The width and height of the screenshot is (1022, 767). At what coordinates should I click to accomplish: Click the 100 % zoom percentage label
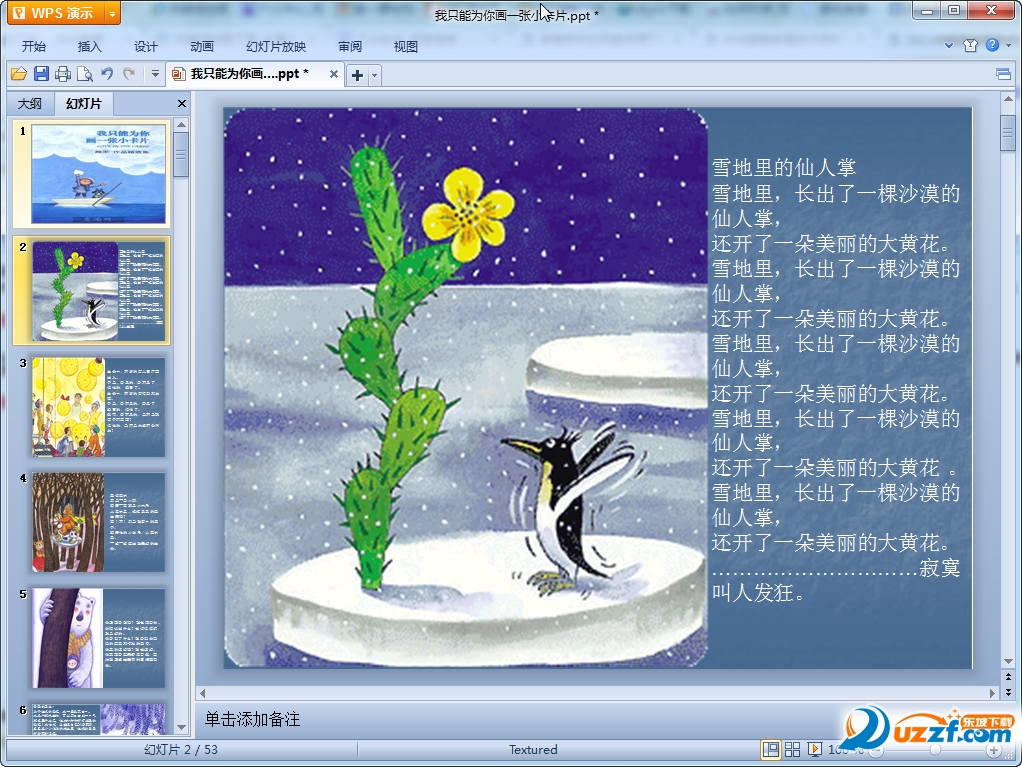pos(845,750)
